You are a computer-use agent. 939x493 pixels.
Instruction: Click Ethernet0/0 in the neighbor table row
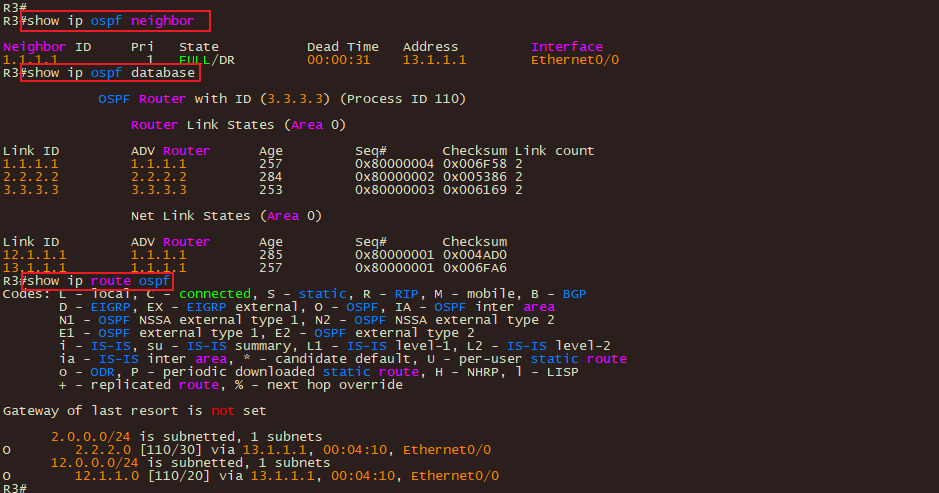tap(575, 60)
